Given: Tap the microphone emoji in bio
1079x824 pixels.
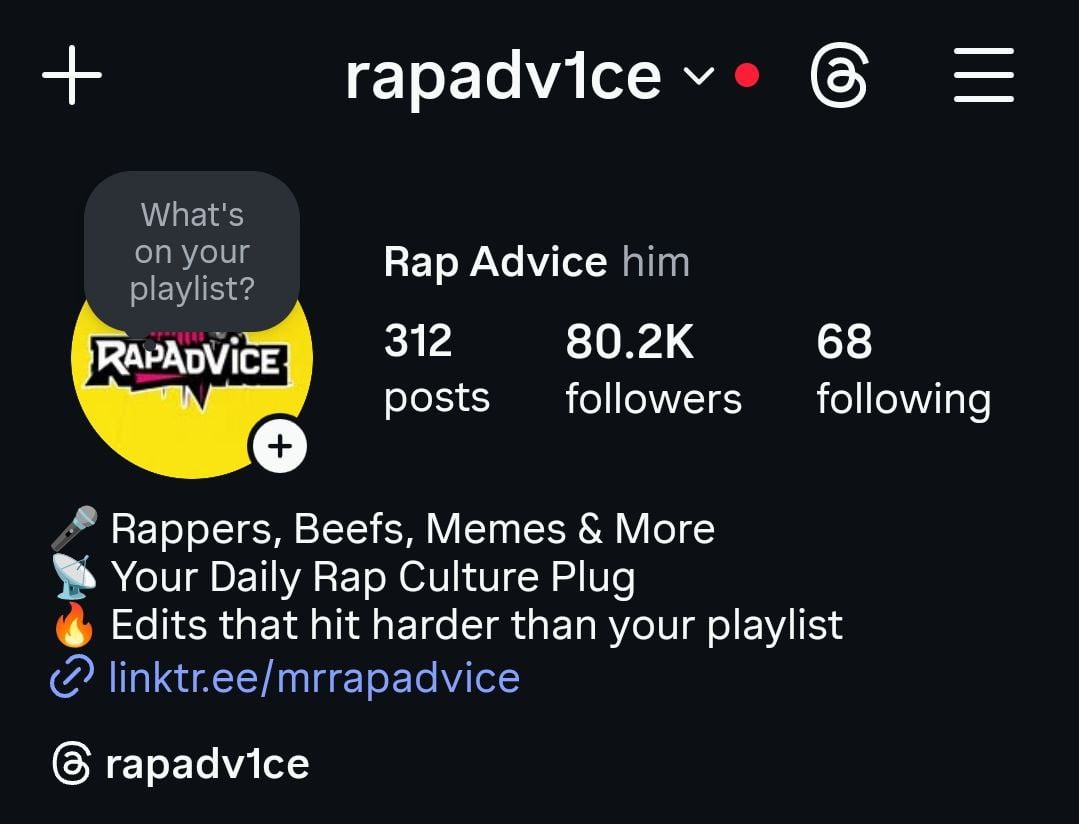Looking at the screenshot, I should pos(74,529).
